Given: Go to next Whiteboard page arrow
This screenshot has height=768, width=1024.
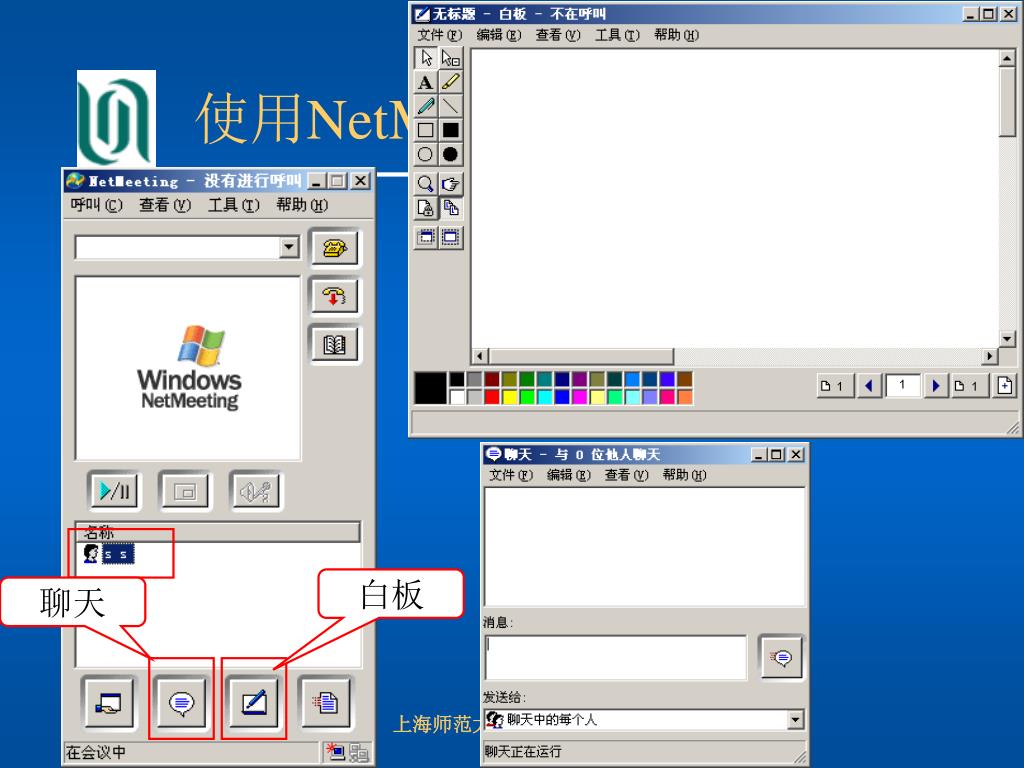Looking at the screenshot, I should 936,386.
